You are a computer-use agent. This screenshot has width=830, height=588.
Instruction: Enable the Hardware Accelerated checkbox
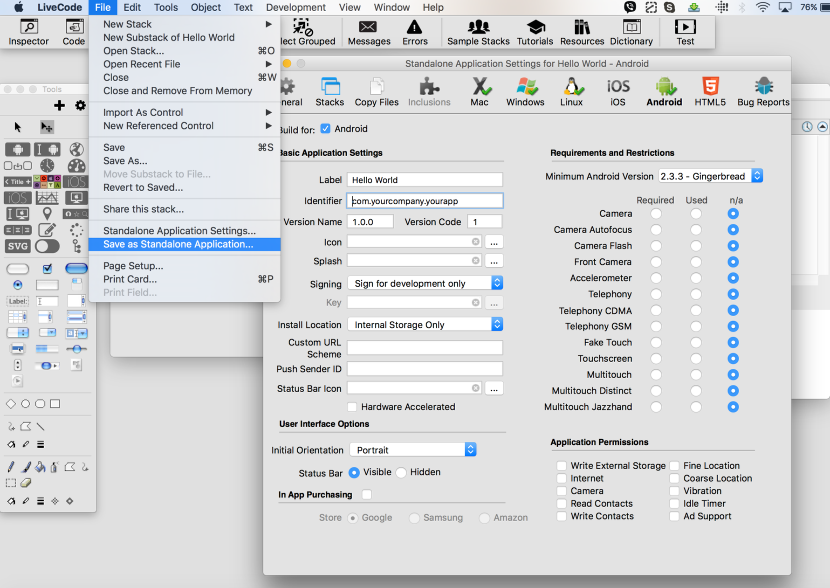[352, 406]
